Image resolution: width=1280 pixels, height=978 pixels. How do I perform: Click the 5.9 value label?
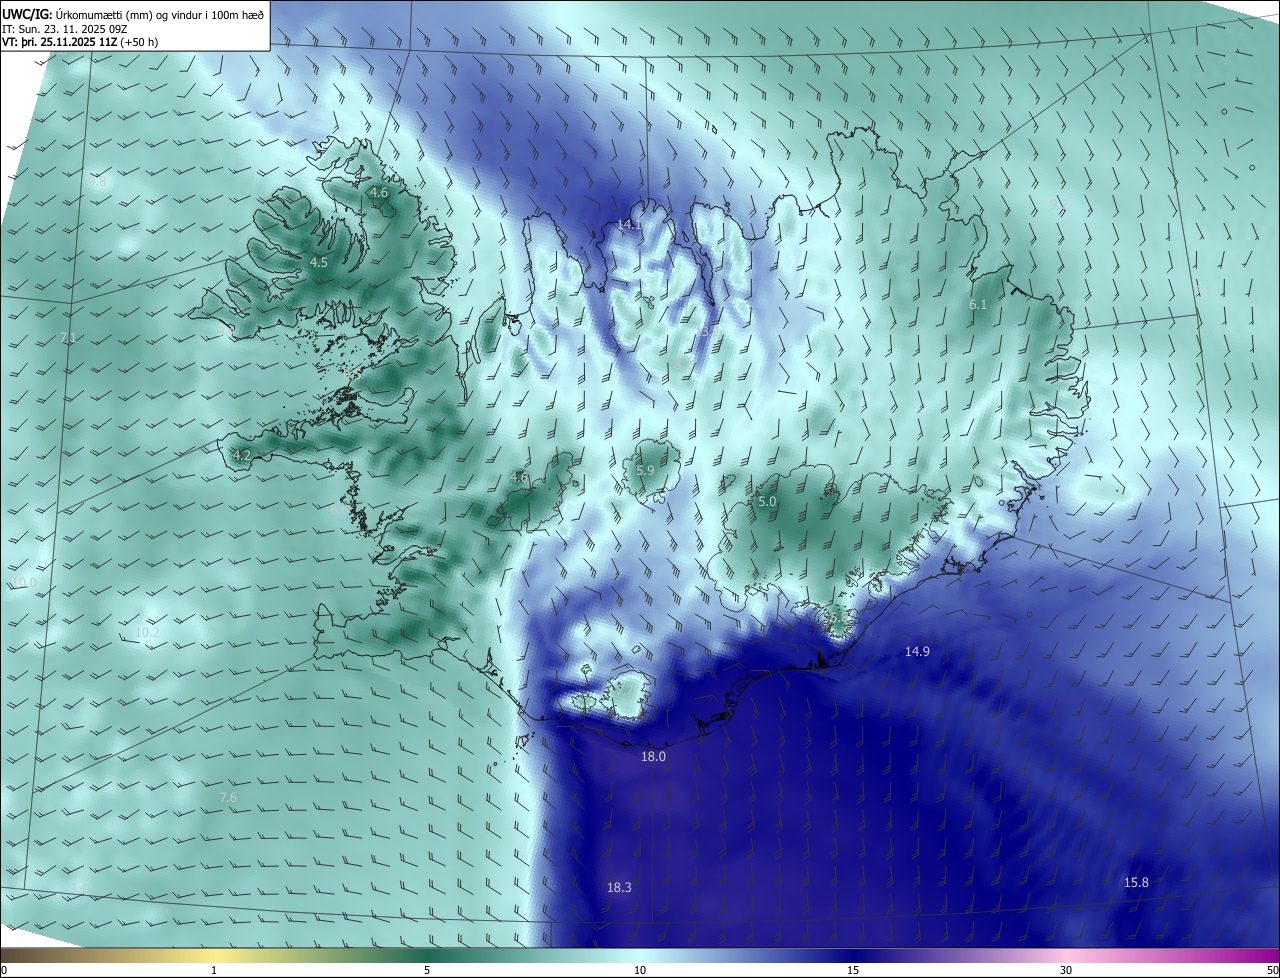645,470
